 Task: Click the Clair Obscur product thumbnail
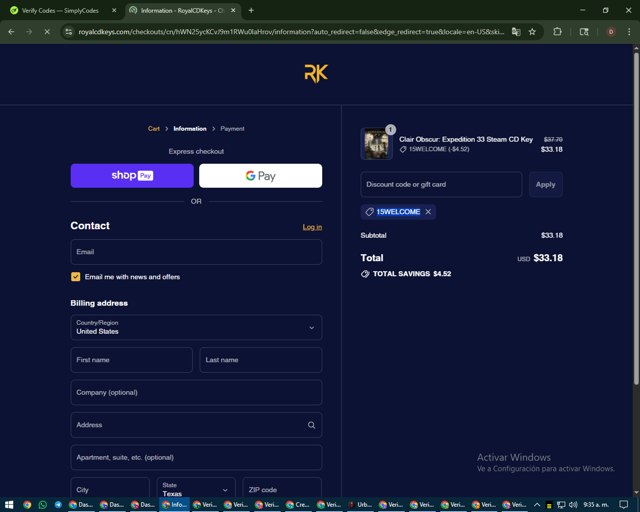point(376,144)
